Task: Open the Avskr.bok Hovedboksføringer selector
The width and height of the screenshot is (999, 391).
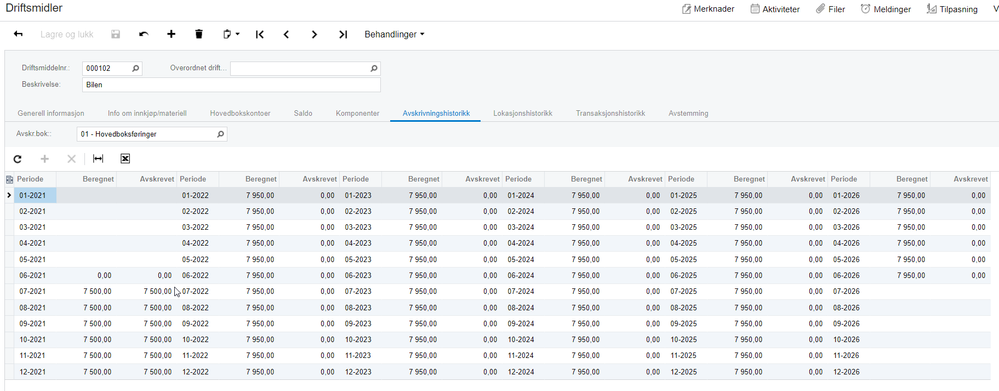Action: [152, 134]
